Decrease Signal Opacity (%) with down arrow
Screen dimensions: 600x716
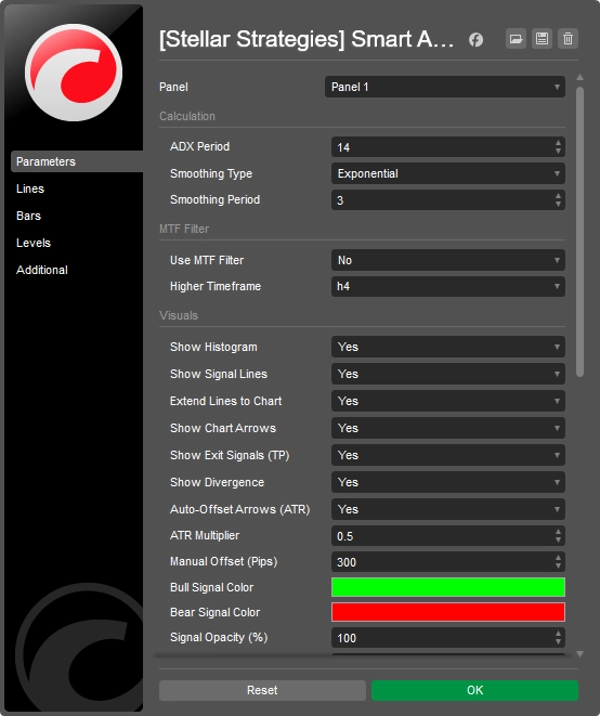(x=558, y=642)
